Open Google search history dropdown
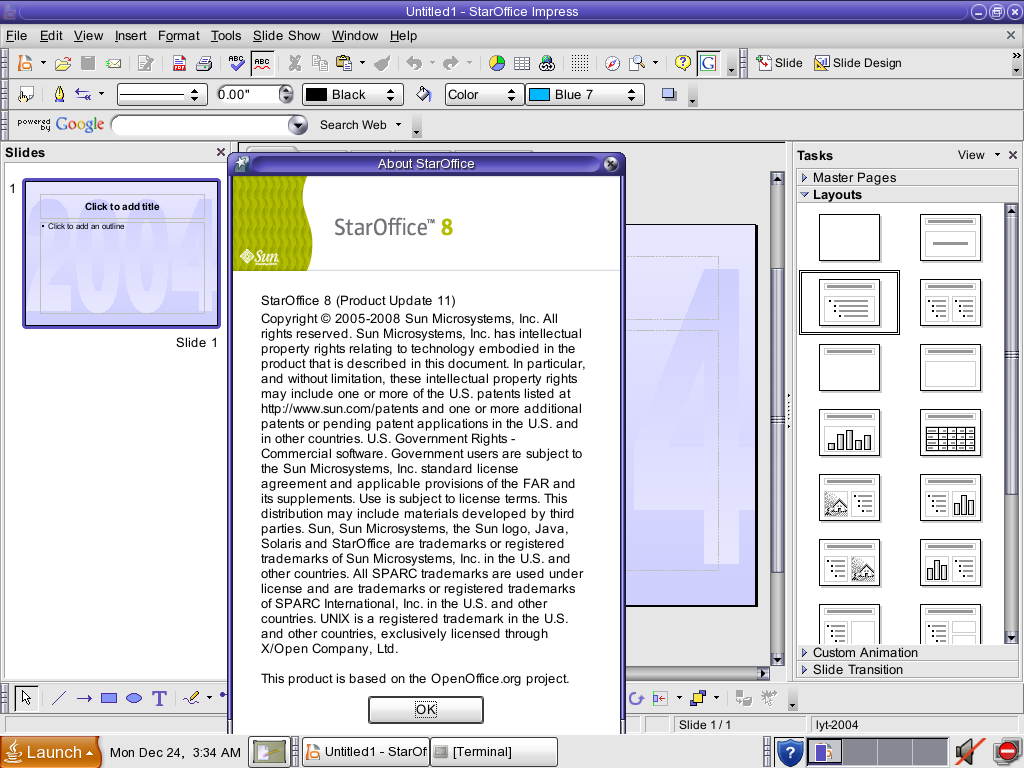Screen dimensions: 1024x768 (x=298, y=125)
